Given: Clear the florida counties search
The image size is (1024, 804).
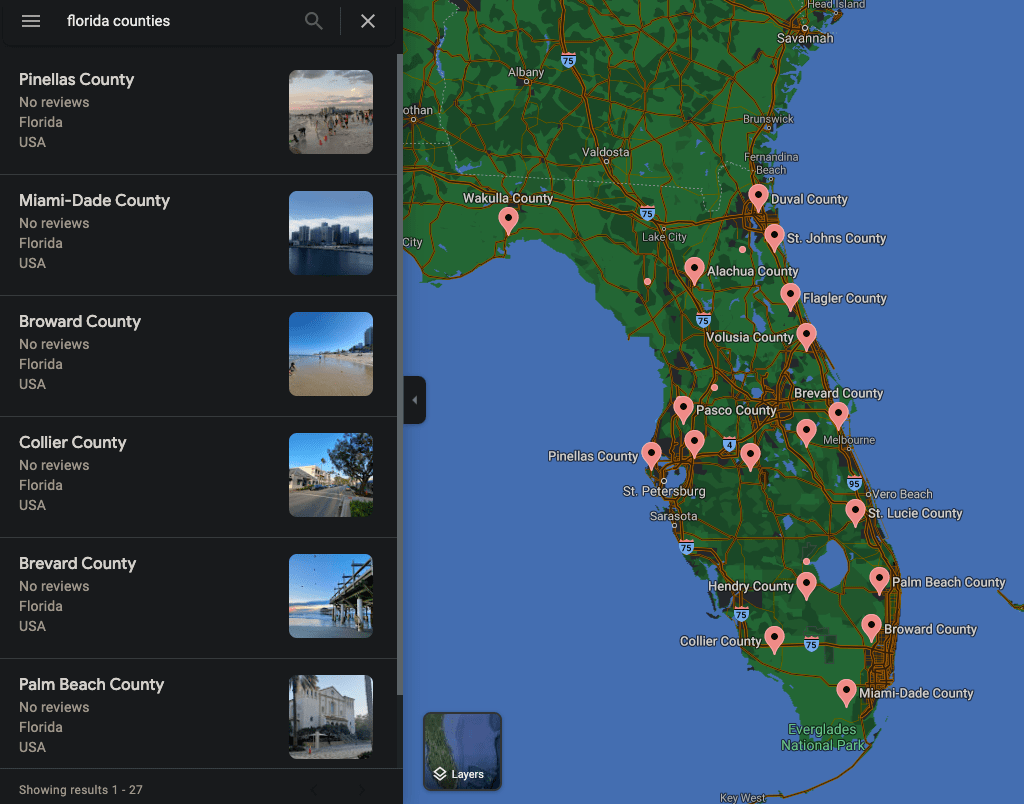Looking at the screenshot, I should point(368,21).
